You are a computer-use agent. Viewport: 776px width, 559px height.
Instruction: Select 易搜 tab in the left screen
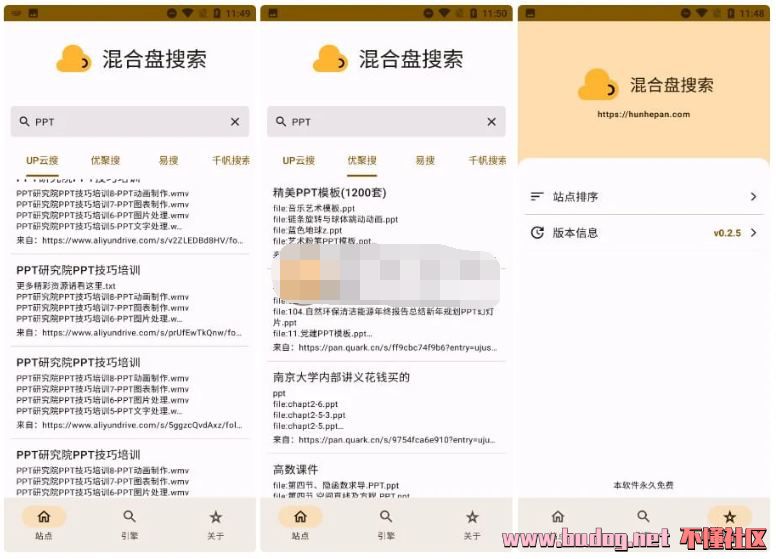click(x=168, y=160)
